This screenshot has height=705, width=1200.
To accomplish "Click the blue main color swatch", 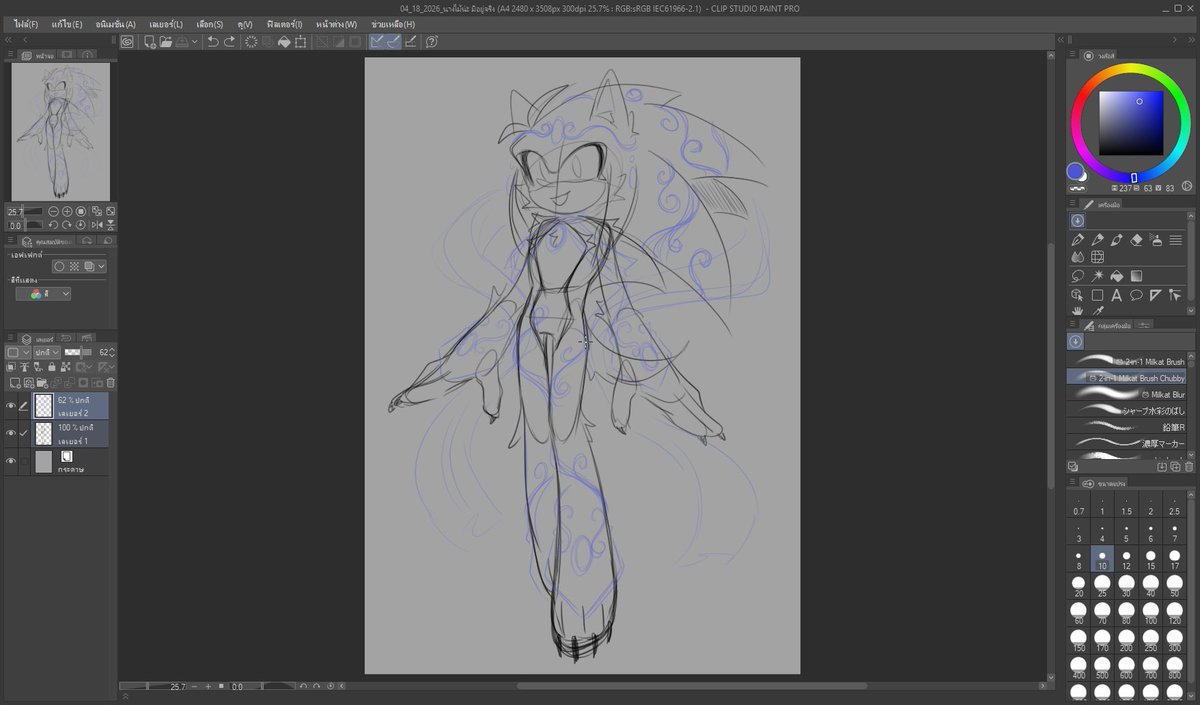I will tap(1075, 171).
